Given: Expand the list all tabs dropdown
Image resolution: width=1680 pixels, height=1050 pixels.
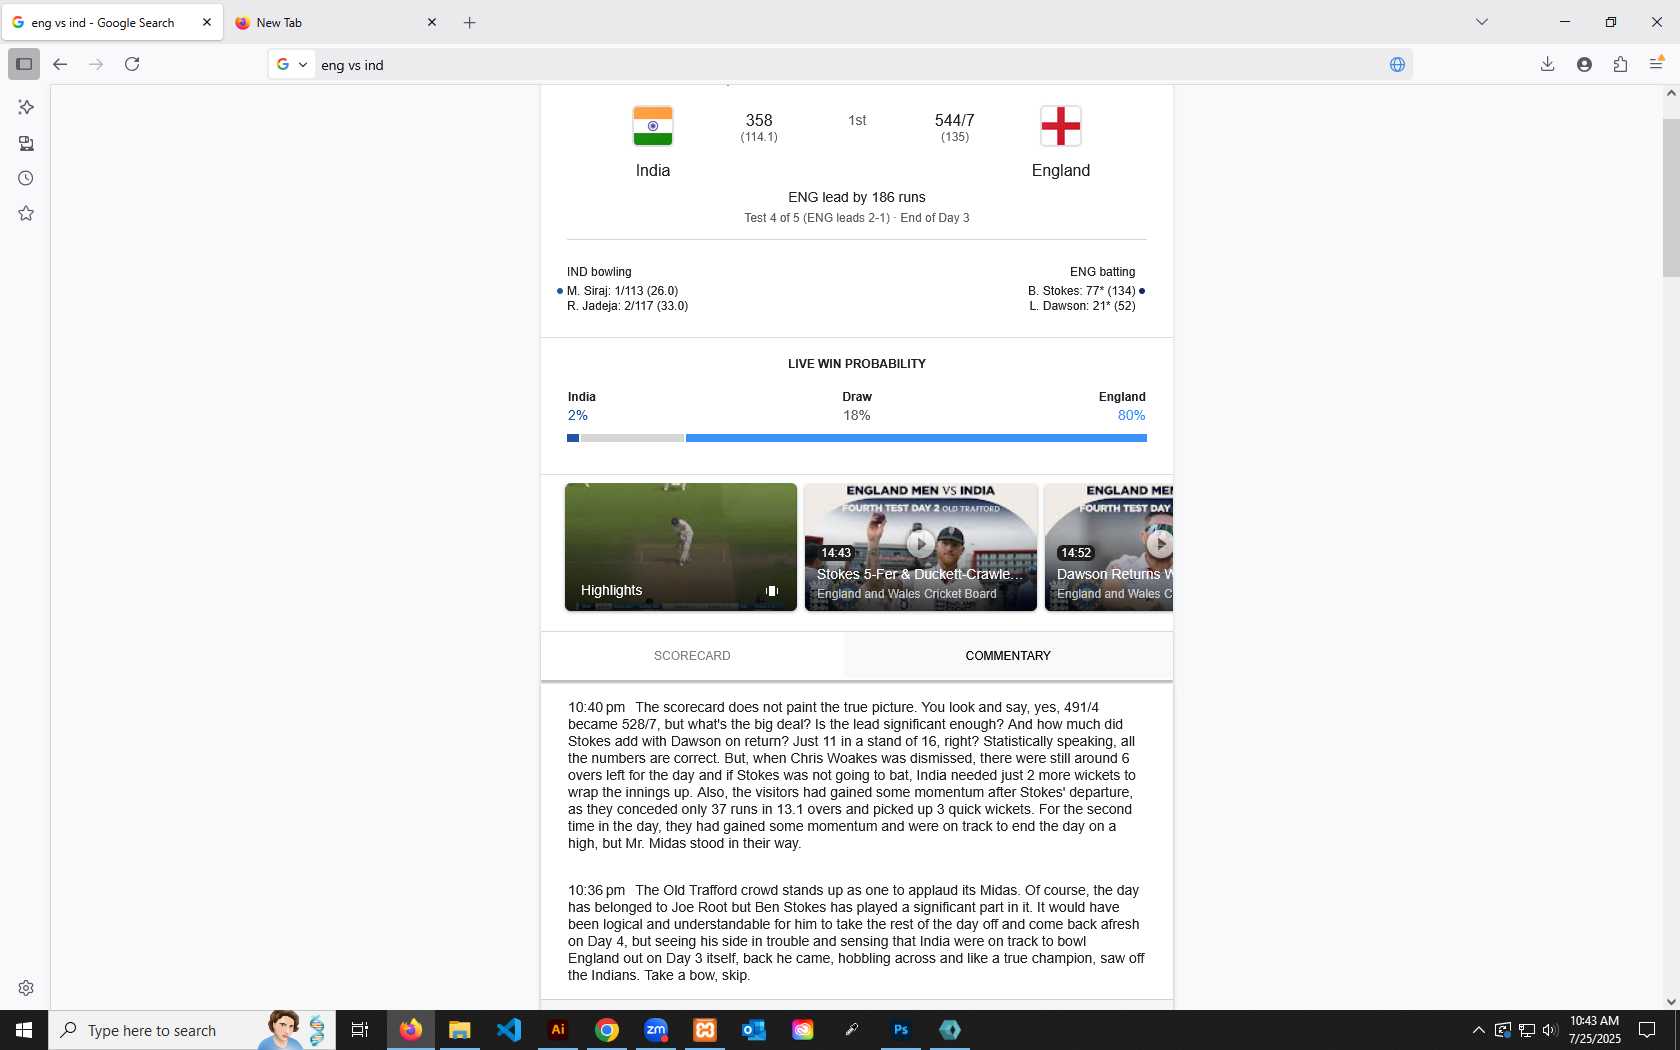Looking at the screenshot, I should click(x=1482, y=22).
